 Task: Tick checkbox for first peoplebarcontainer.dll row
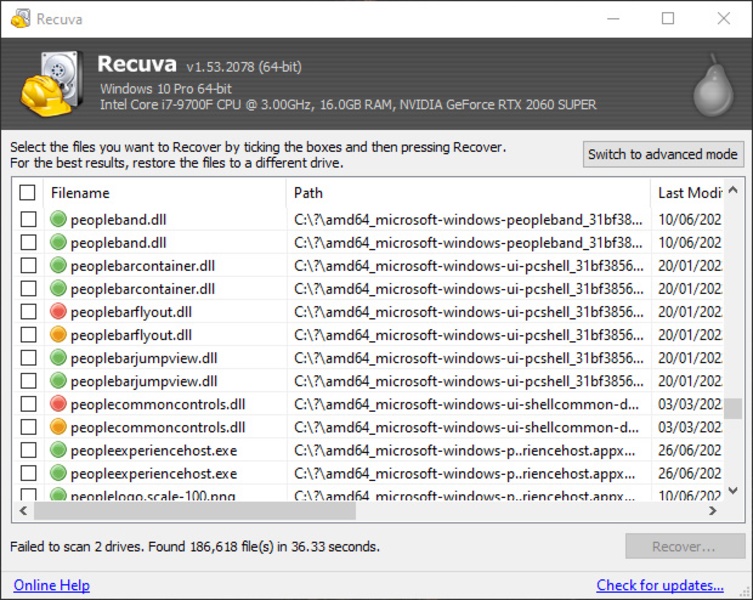(x=28, y=266)
